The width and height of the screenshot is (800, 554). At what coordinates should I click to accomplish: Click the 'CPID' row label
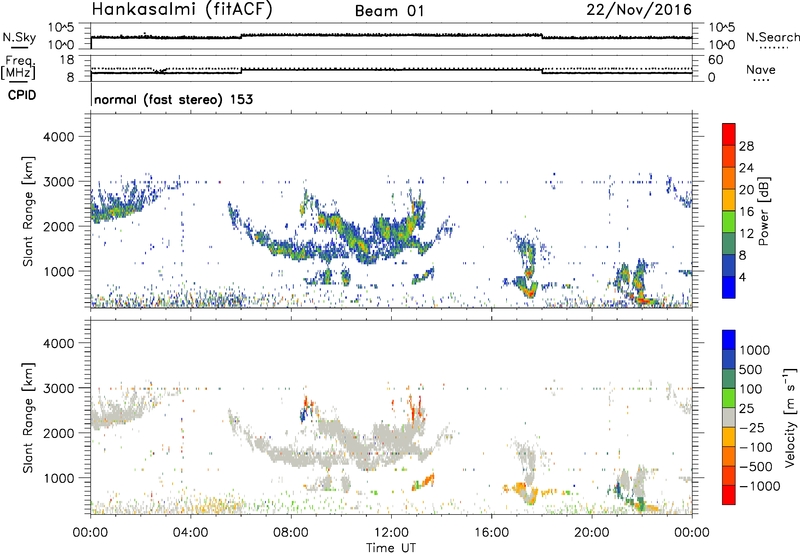(22, 95)
